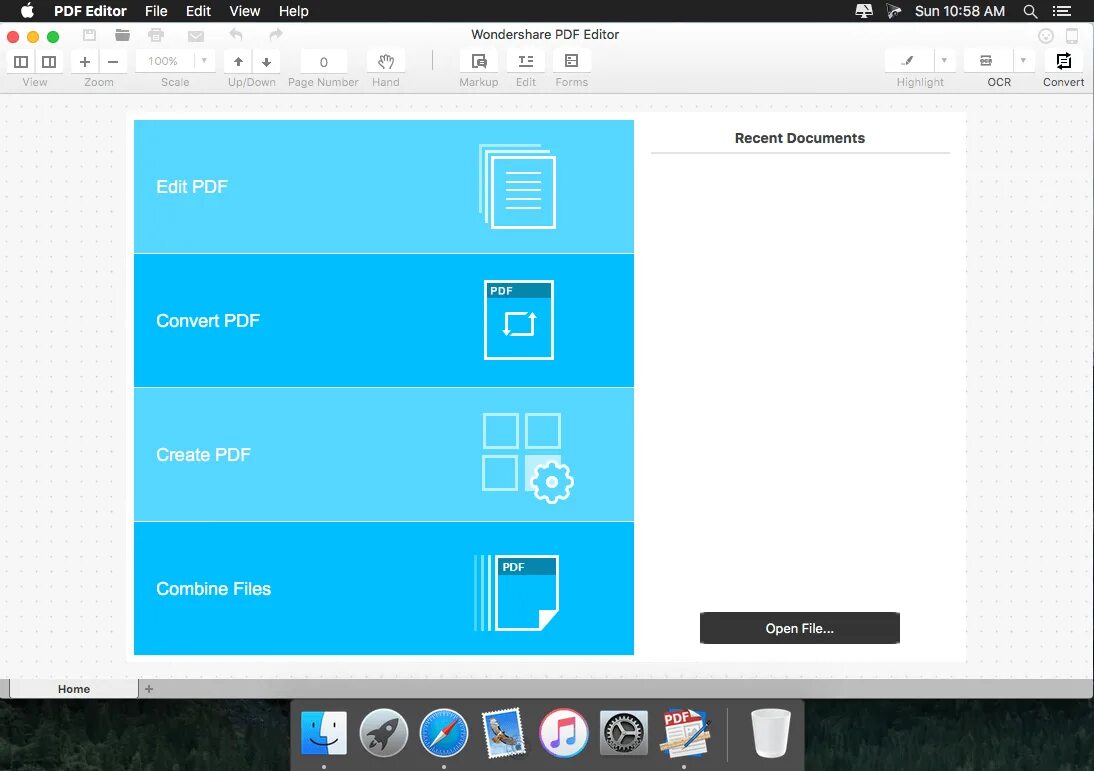Screen dimensions: 1094x771
Task: Click the Recent Documents heading
Action: [800, 138]
